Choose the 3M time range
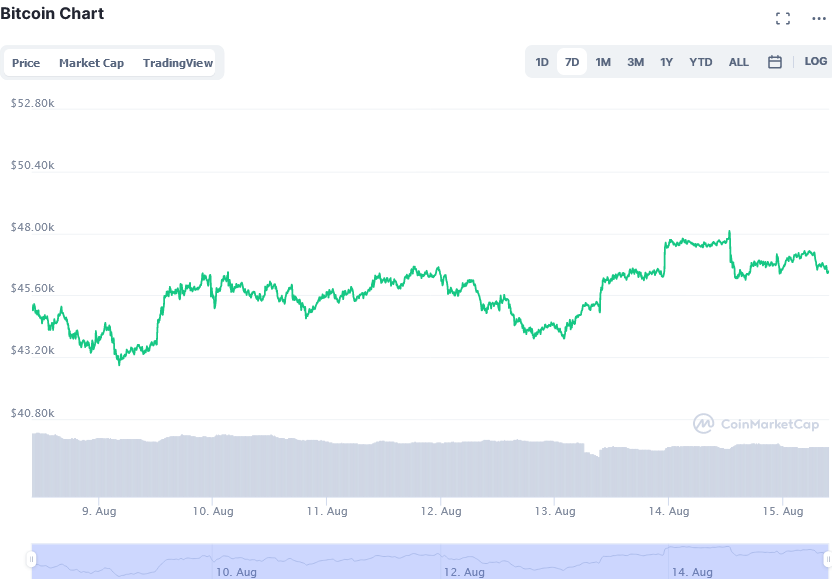Image resolution: width=832 pixels, height=579 pixels. pos(636,62)
